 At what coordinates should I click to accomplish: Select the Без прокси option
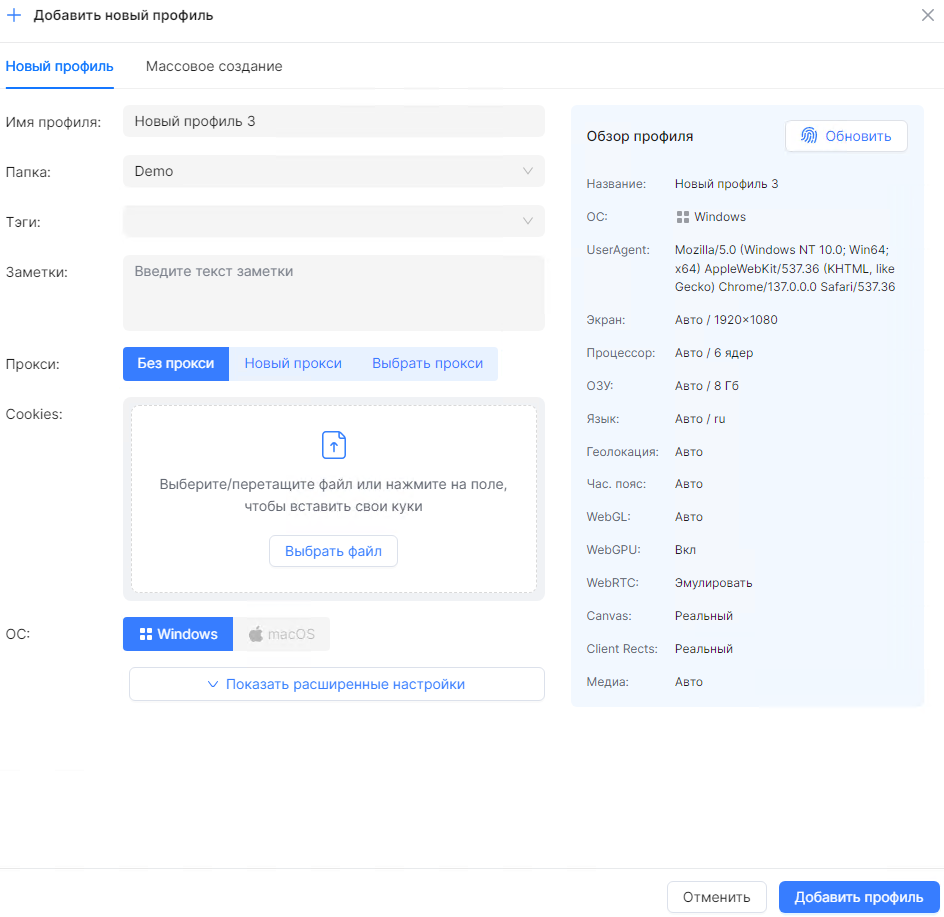pyautogui.click(x=176, y=364)
